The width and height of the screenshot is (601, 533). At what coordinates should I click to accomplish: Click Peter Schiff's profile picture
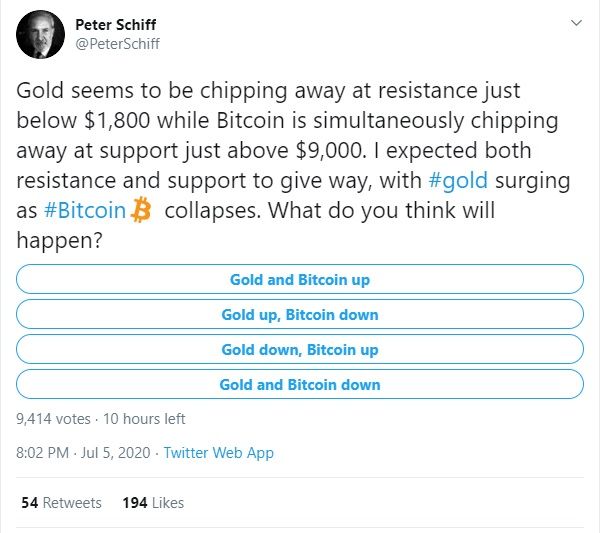[41, 34]
